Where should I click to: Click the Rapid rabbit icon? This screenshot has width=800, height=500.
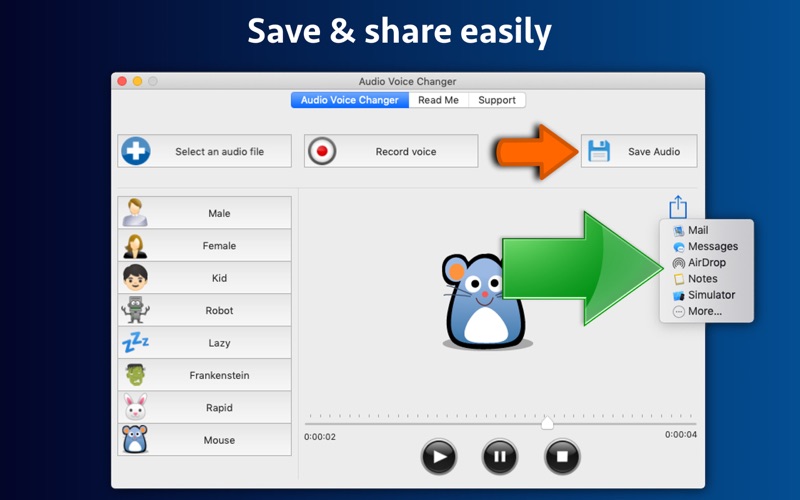(x=135, y=407)
